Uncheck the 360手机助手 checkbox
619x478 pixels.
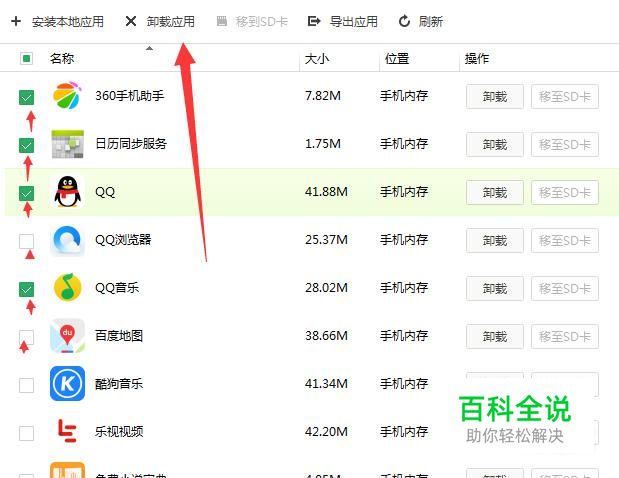26,97
